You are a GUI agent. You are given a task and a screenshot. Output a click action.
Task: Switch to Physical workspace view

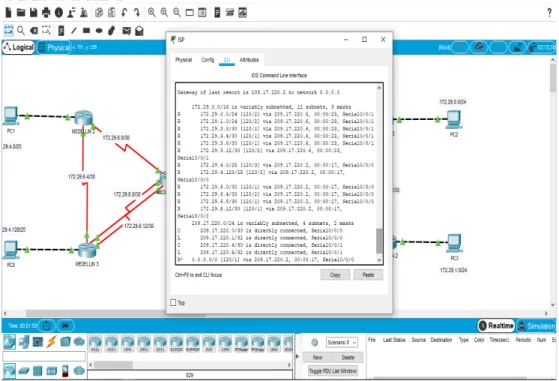(54, 47)
